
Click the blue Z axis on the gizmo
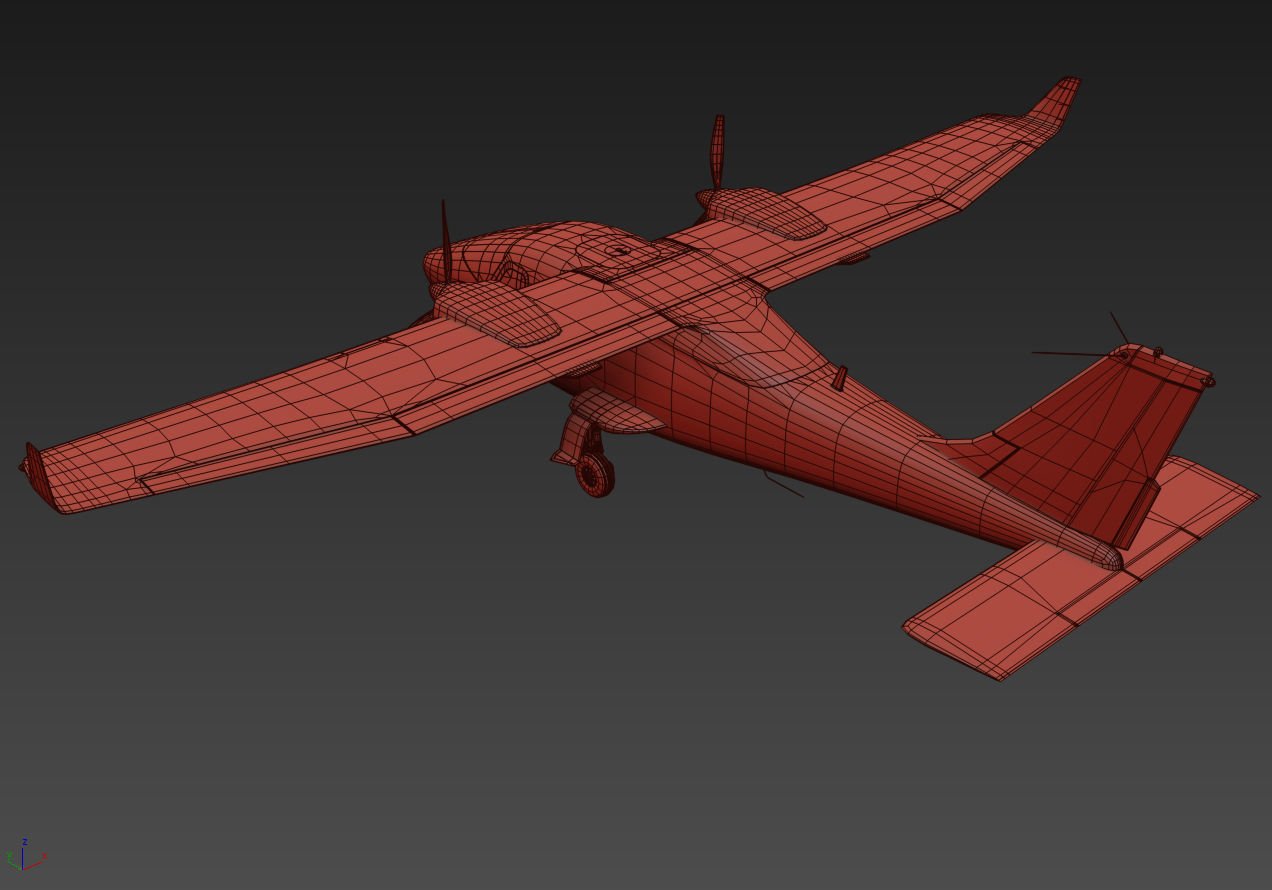pos(23,857)
